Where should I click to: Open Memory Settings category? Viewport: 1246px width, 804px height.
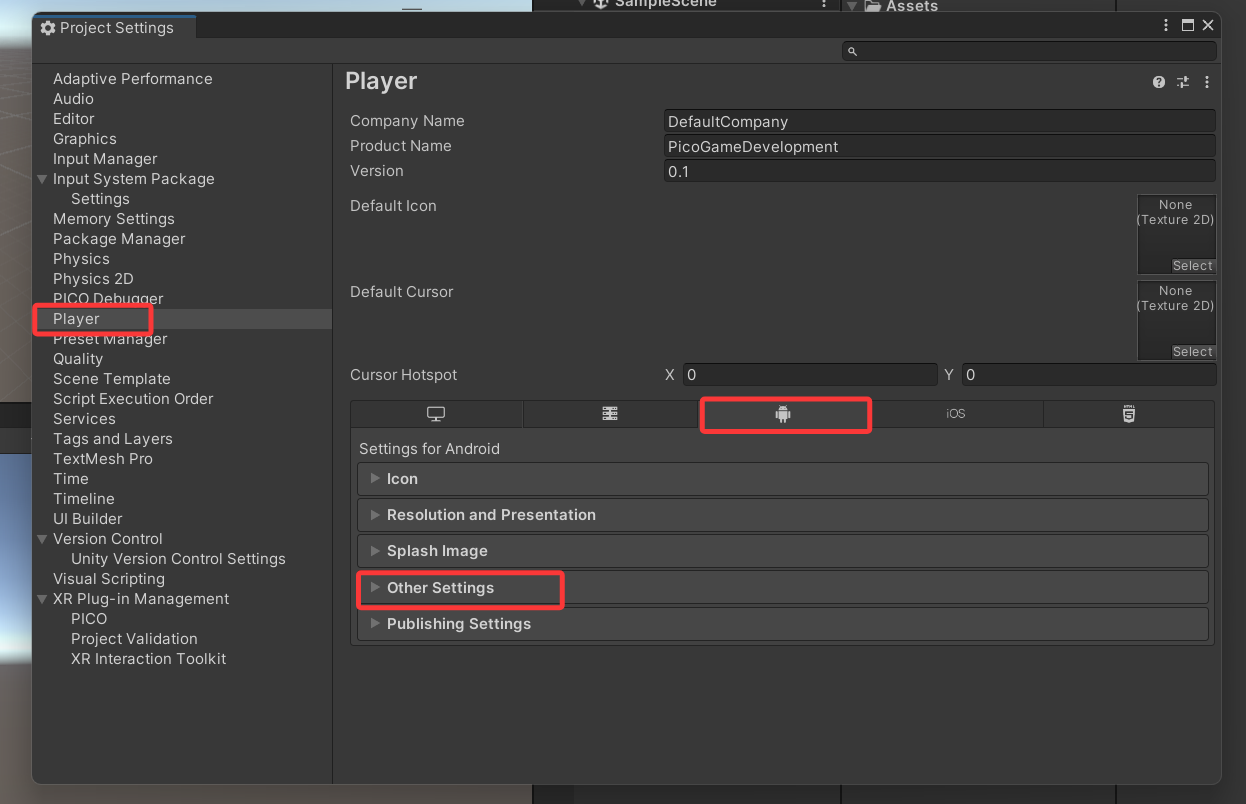[113, 219]
